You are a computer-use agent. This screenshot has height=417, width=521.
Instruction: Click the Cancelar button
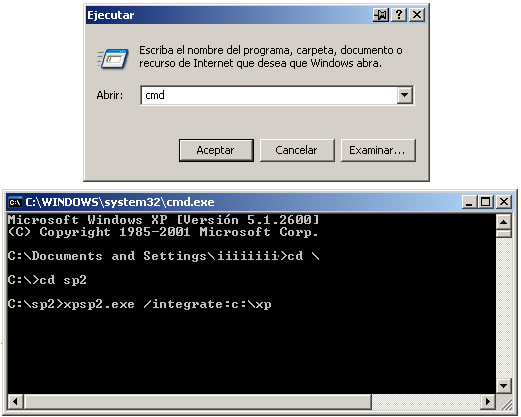297,150
